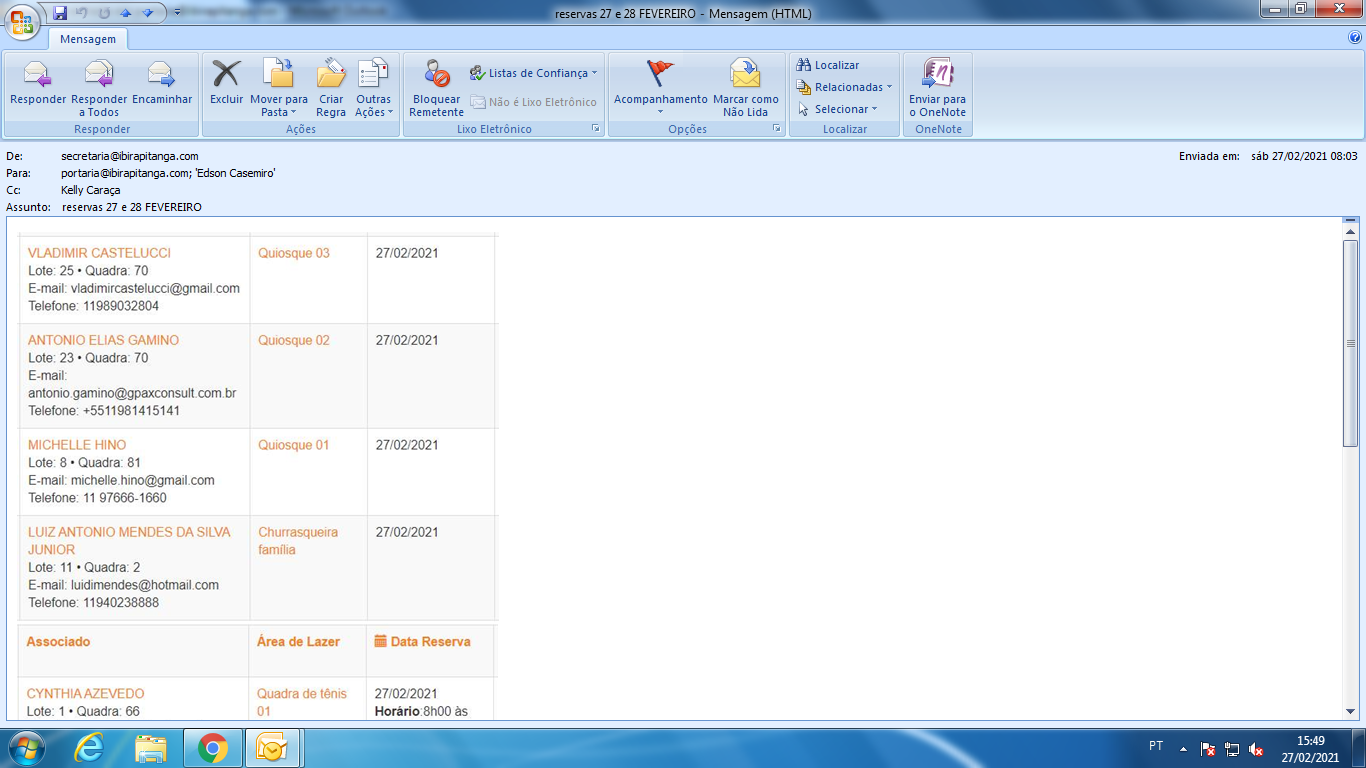Expand Outras Ações menu
Viewport: 1366px width, 768px height.
click(374, 106)
